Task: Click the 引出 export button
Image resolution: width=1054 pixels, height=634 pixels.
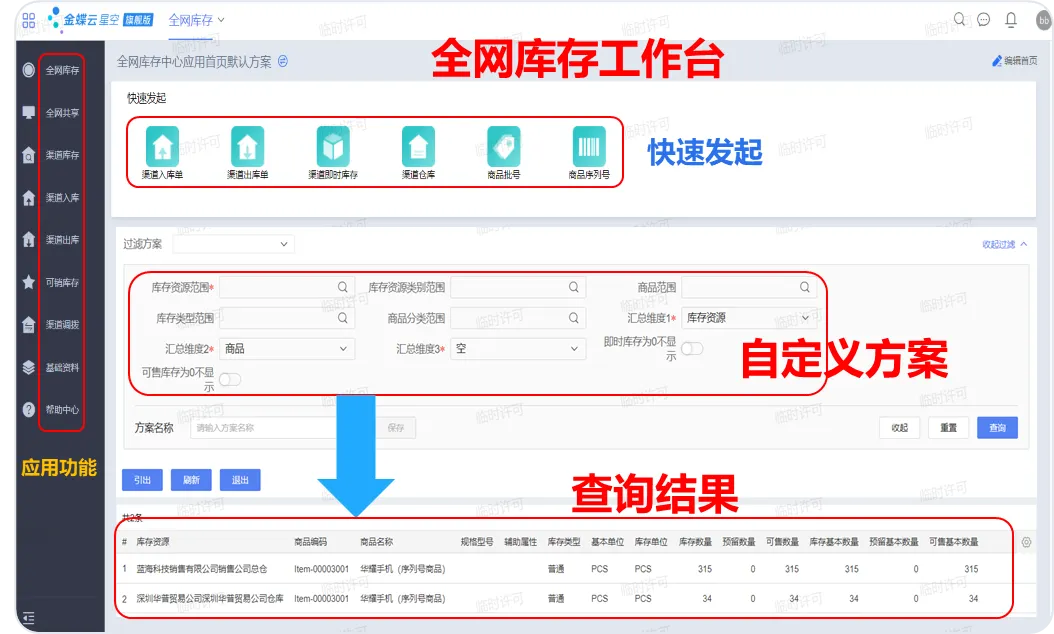Action: [x=142, y=480]
